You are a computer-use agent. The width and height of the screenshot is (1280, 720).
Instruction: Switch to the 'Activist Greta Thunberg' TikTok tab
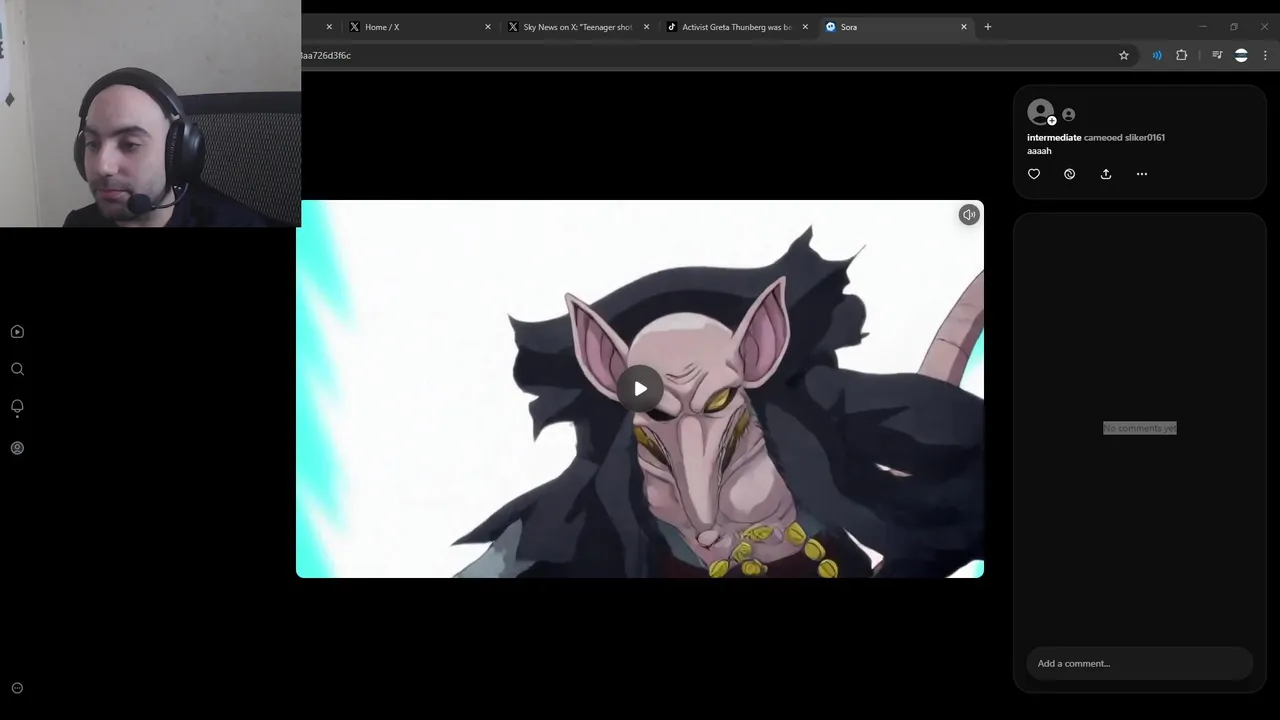coord(736,27)
